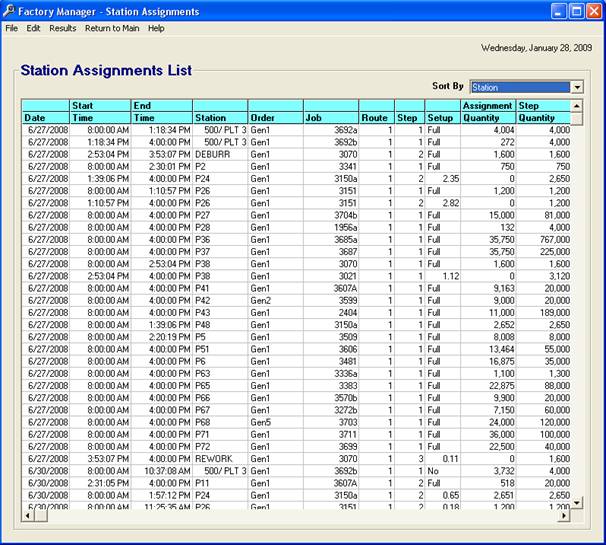Click job cell 1956a
606x545 pixels.
(331, 227)
